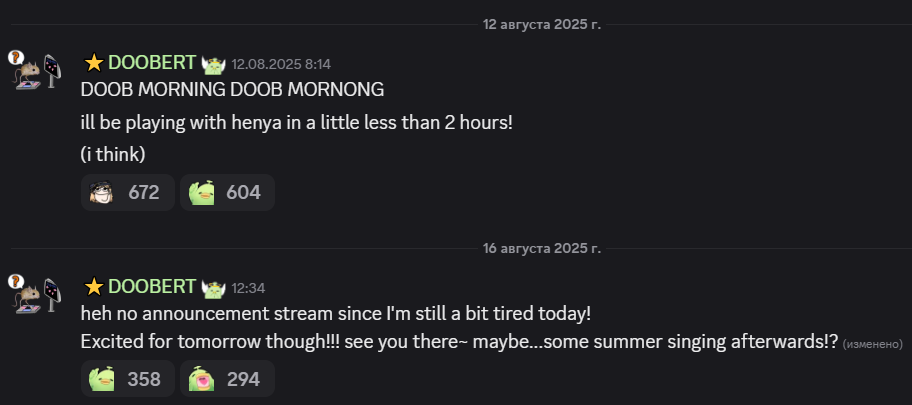This screenshot has width=912, height=405.
Task: Click the winged frog role badge, 12.08.2025 message
Action: (214, 63)
